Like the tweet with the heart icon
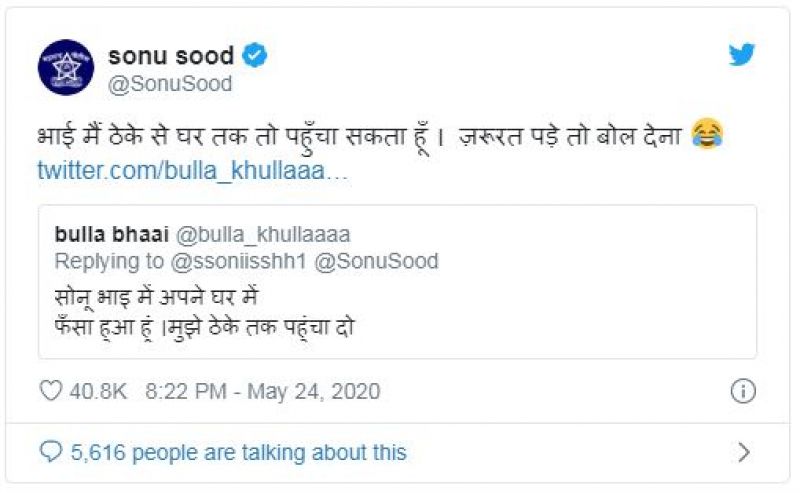 point(50,391)
